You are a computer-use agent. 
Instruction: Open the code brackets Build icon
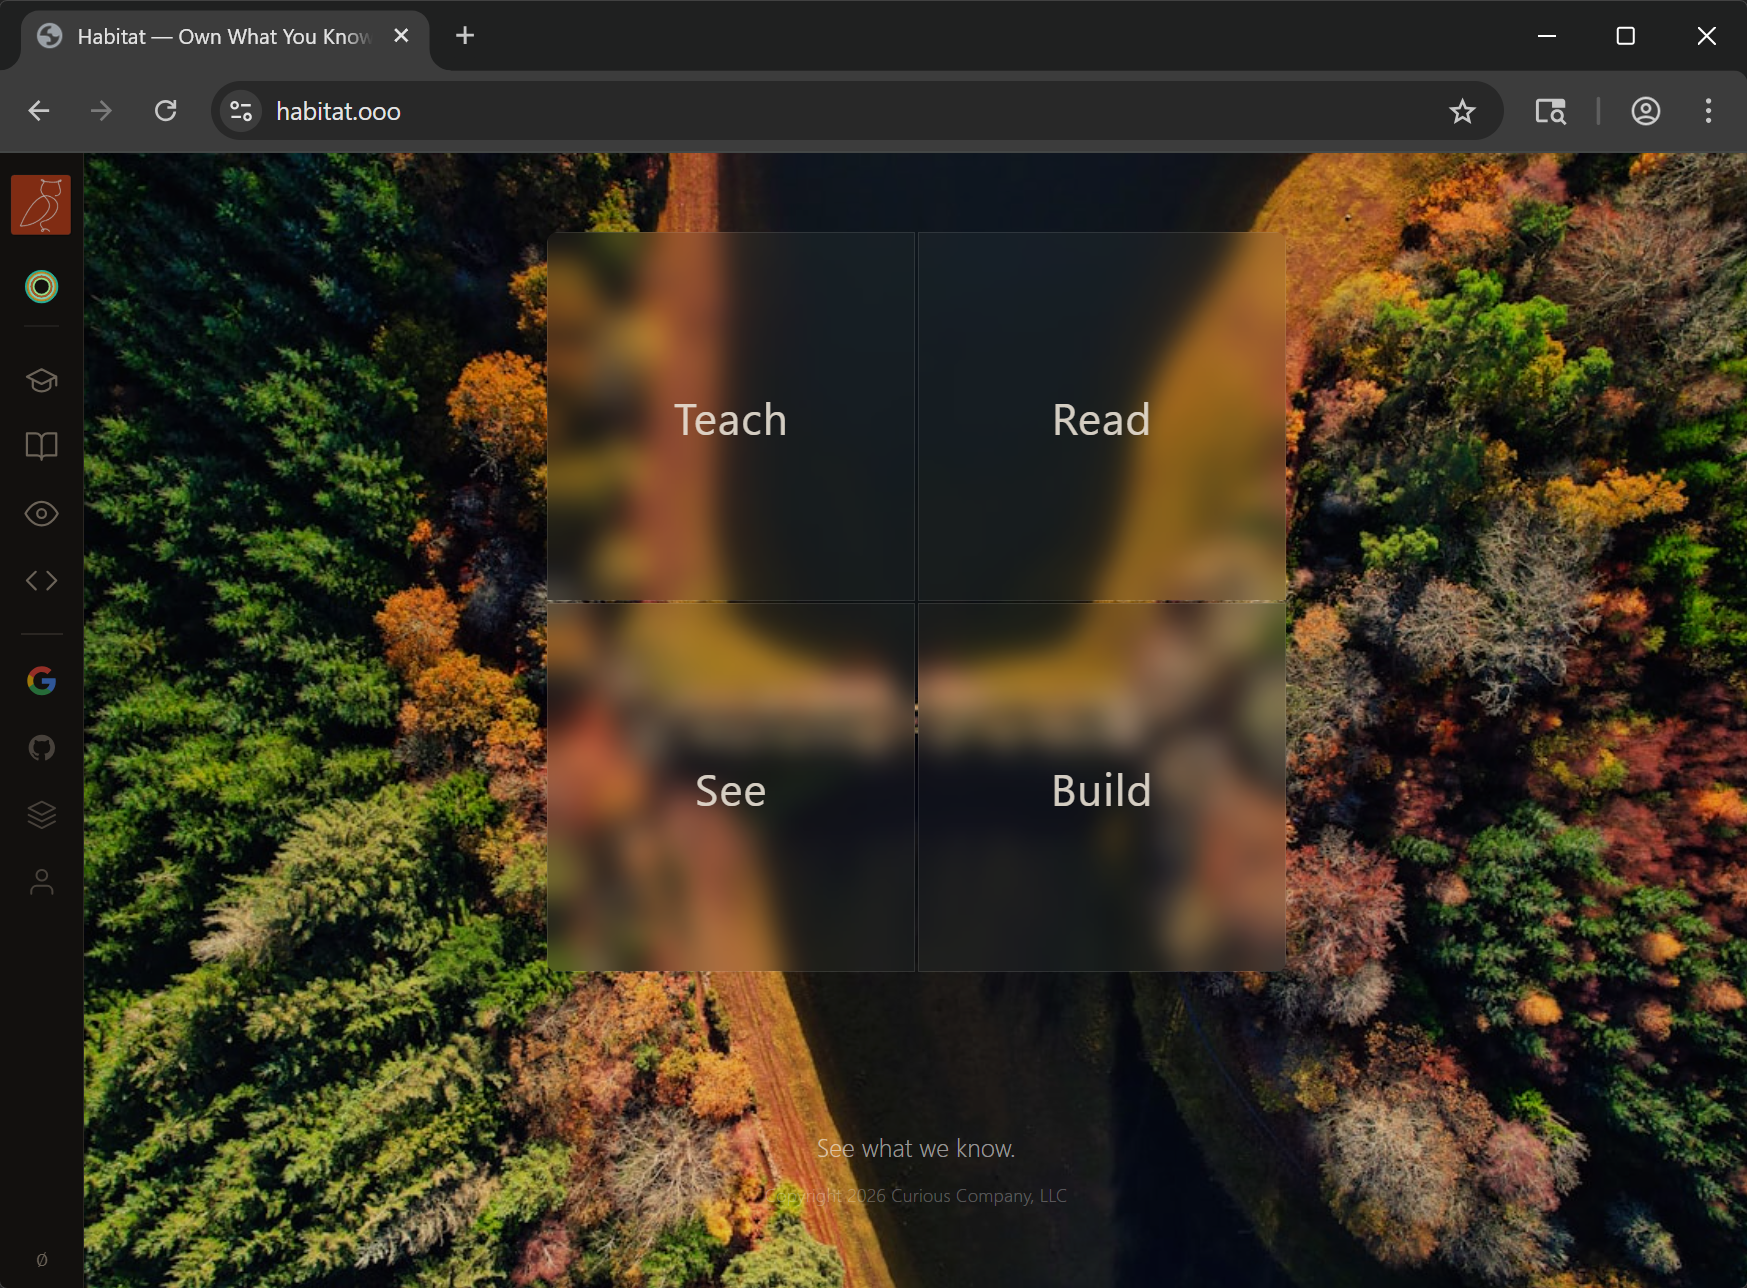pos(41,581)
